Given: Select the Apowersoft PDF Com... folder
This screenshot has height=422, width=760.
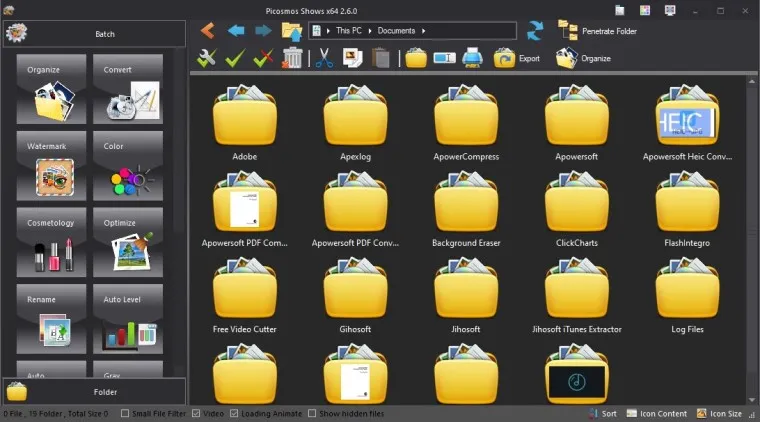Looking at the screenshot, I should [x=245, y=209].
